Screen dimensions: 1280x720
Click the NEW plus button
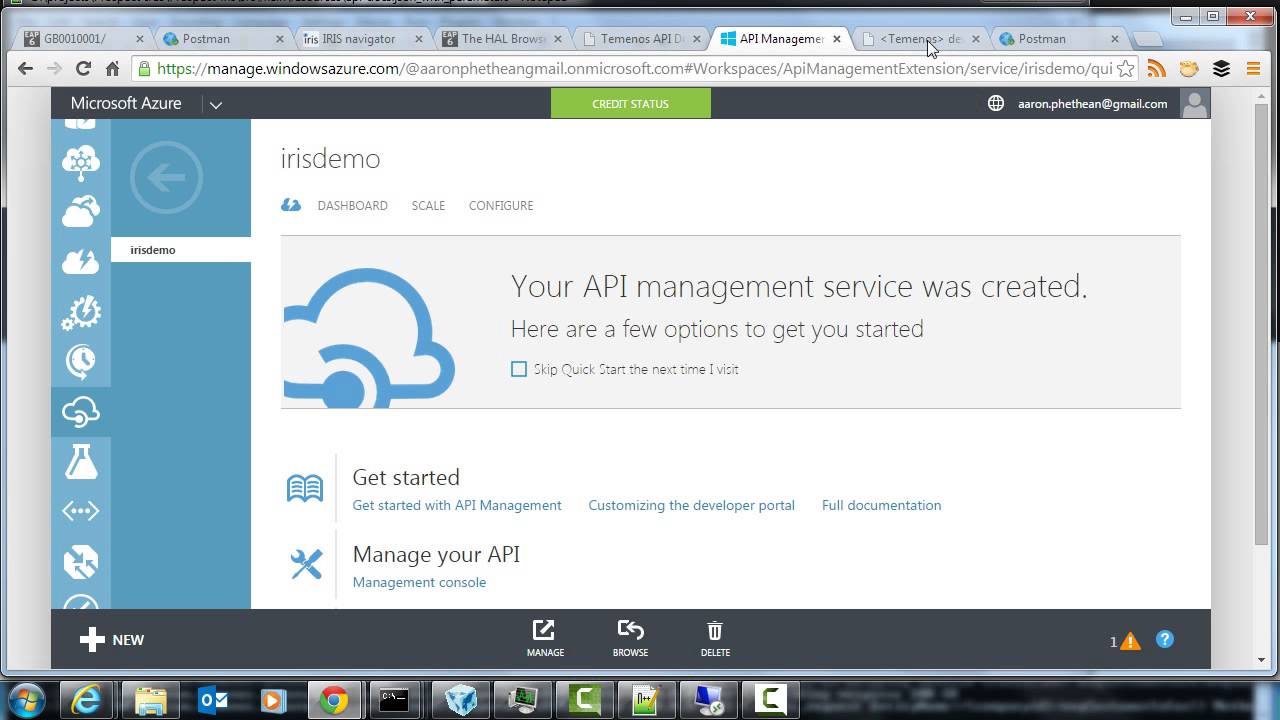(112, 640)
